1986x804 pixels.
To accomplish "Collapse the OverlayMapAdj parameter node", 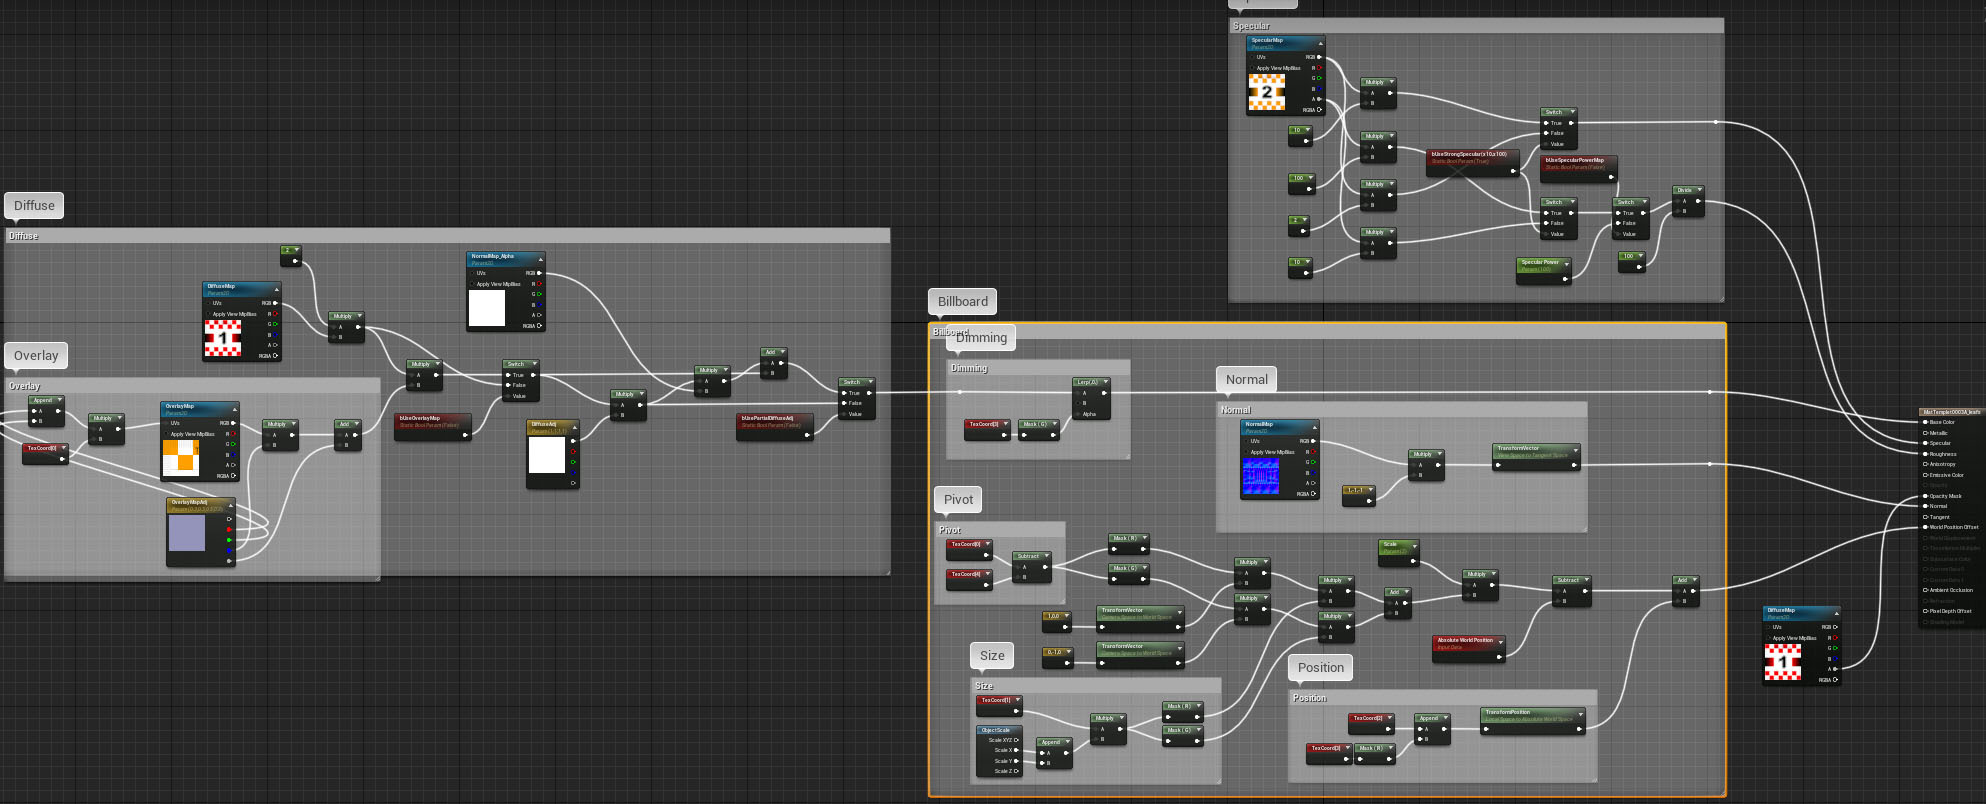I will click(x=231, y=506).
